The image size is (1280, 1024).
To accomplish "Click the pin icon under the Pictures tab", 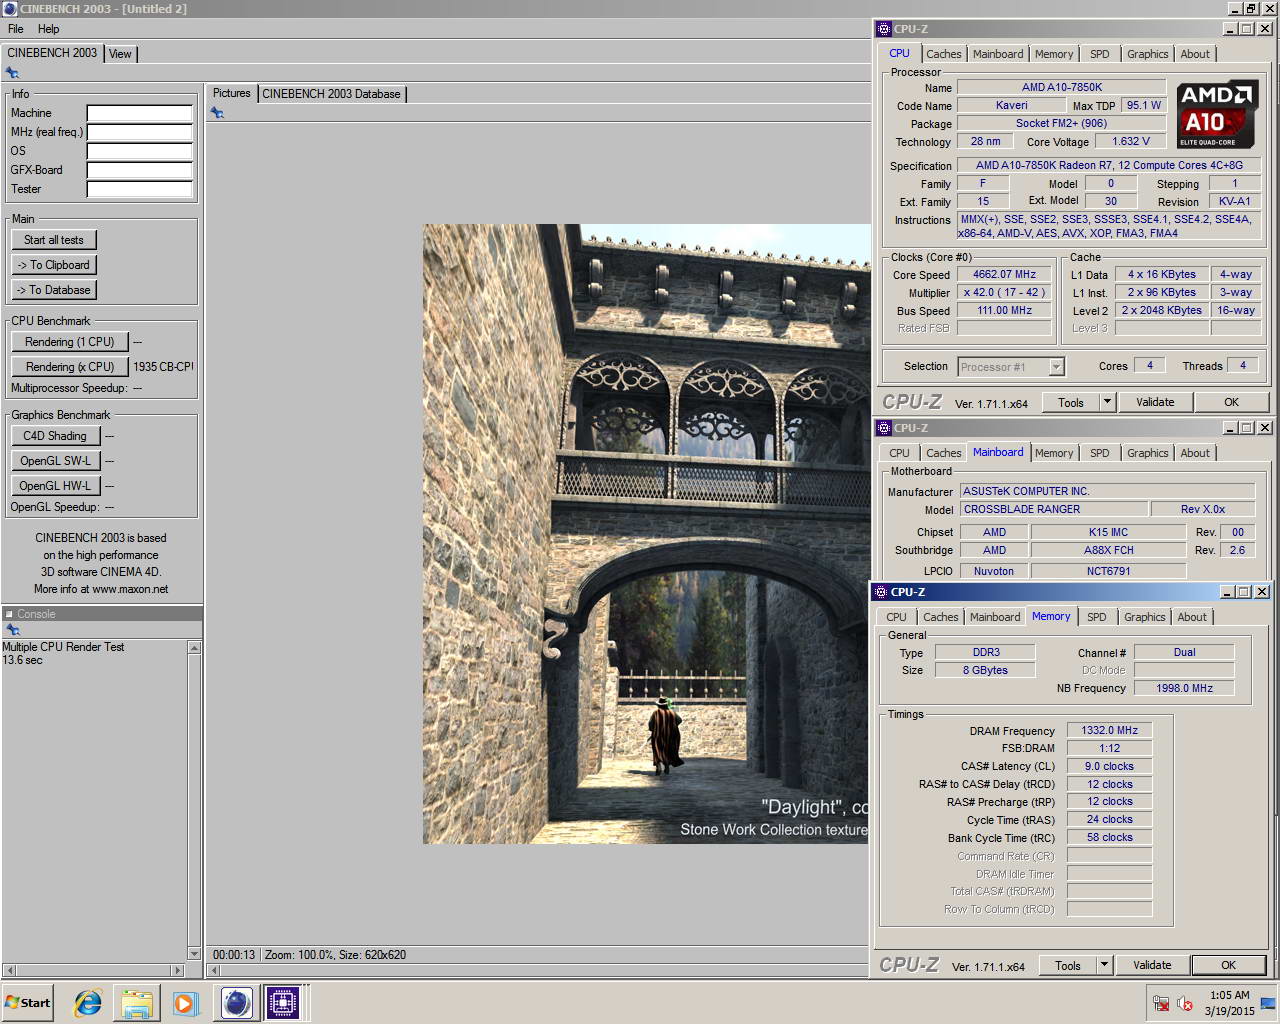I will click(217, 113).
